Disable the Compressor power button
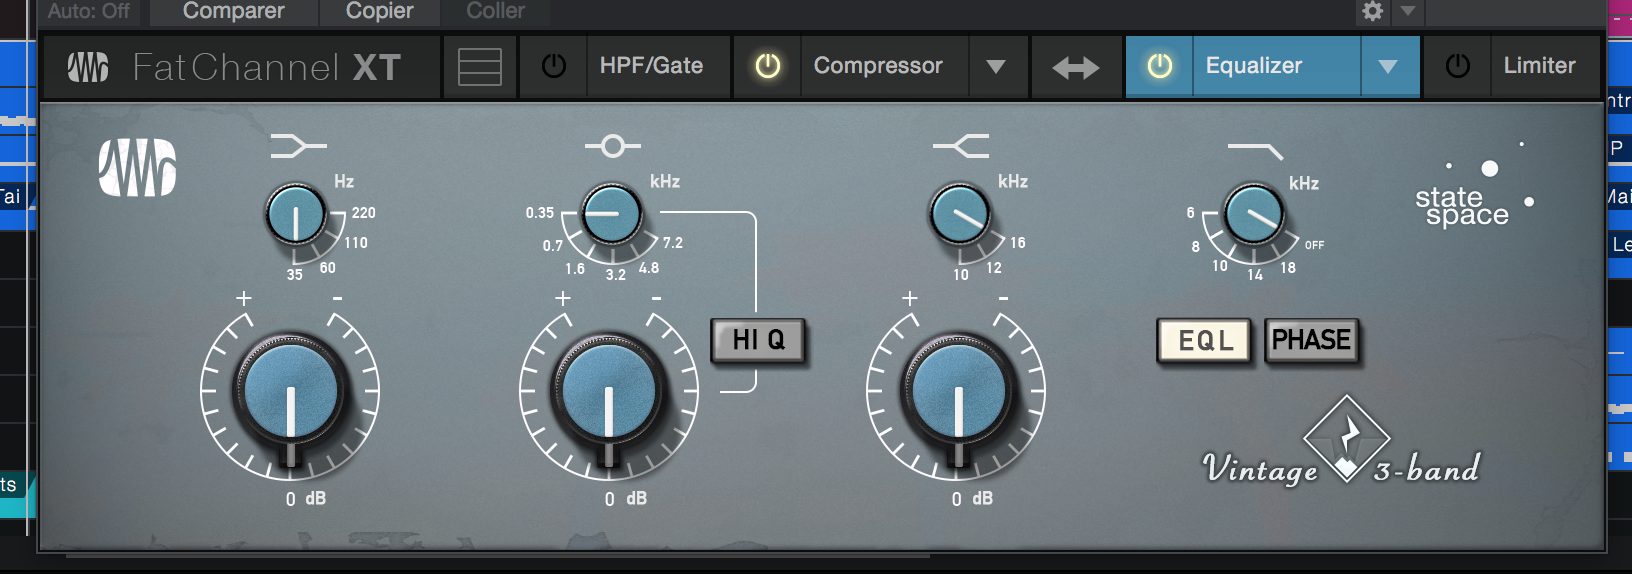1632x574 pixels. click(x=767, y=66)
